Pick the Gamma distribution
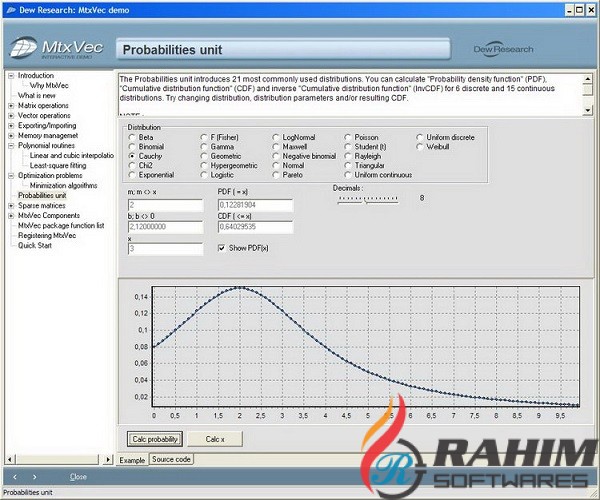 [x=217, y=147]
